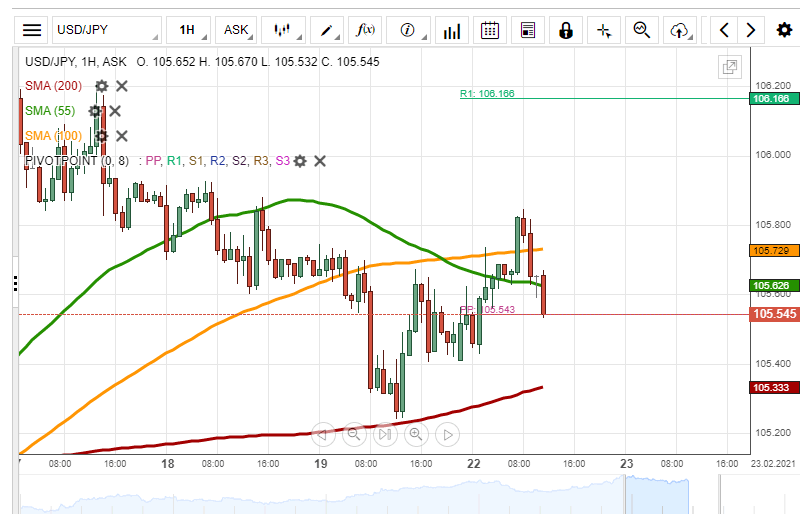Viewport: 806px width, 523px height.
Task: Step chart back with left triangle
Action: click(x=323, y=435)
